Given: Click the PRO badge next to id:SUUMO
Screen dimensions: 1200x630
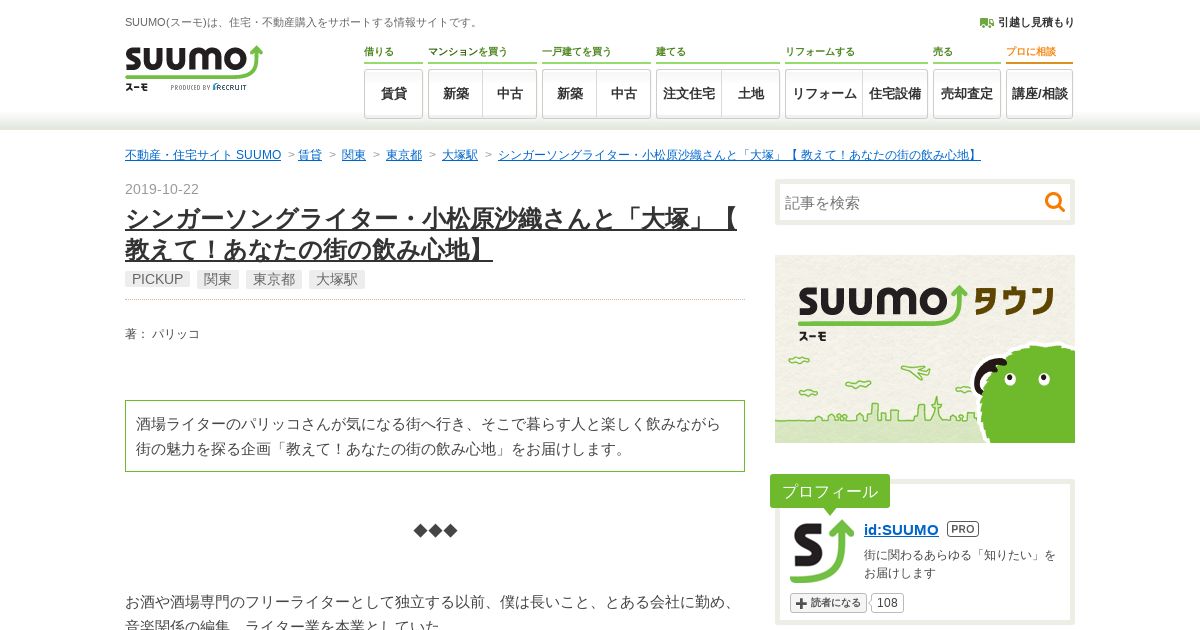Looking at the screenshot, I should tap(963, 529).
